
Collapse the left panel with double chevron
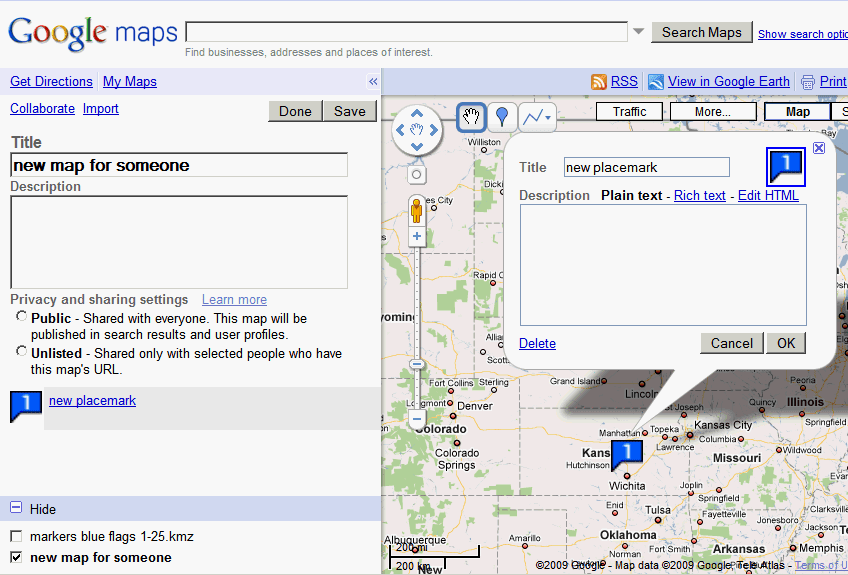(x=373, y=82)
